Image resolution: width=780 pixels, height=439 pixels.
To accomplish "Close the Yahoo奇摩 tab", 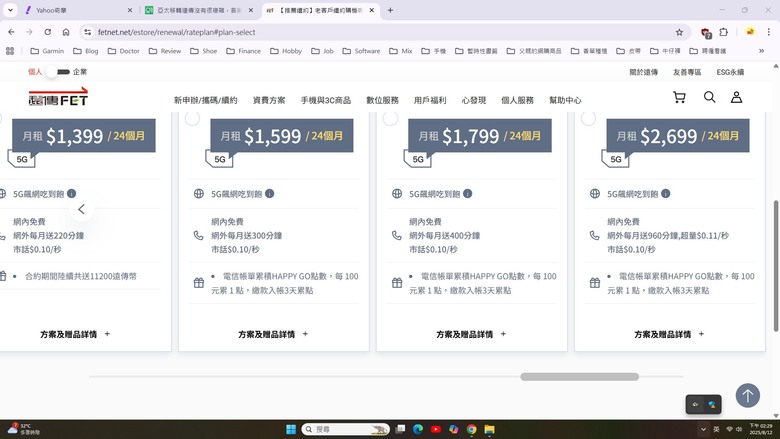I will coord(130,10).
